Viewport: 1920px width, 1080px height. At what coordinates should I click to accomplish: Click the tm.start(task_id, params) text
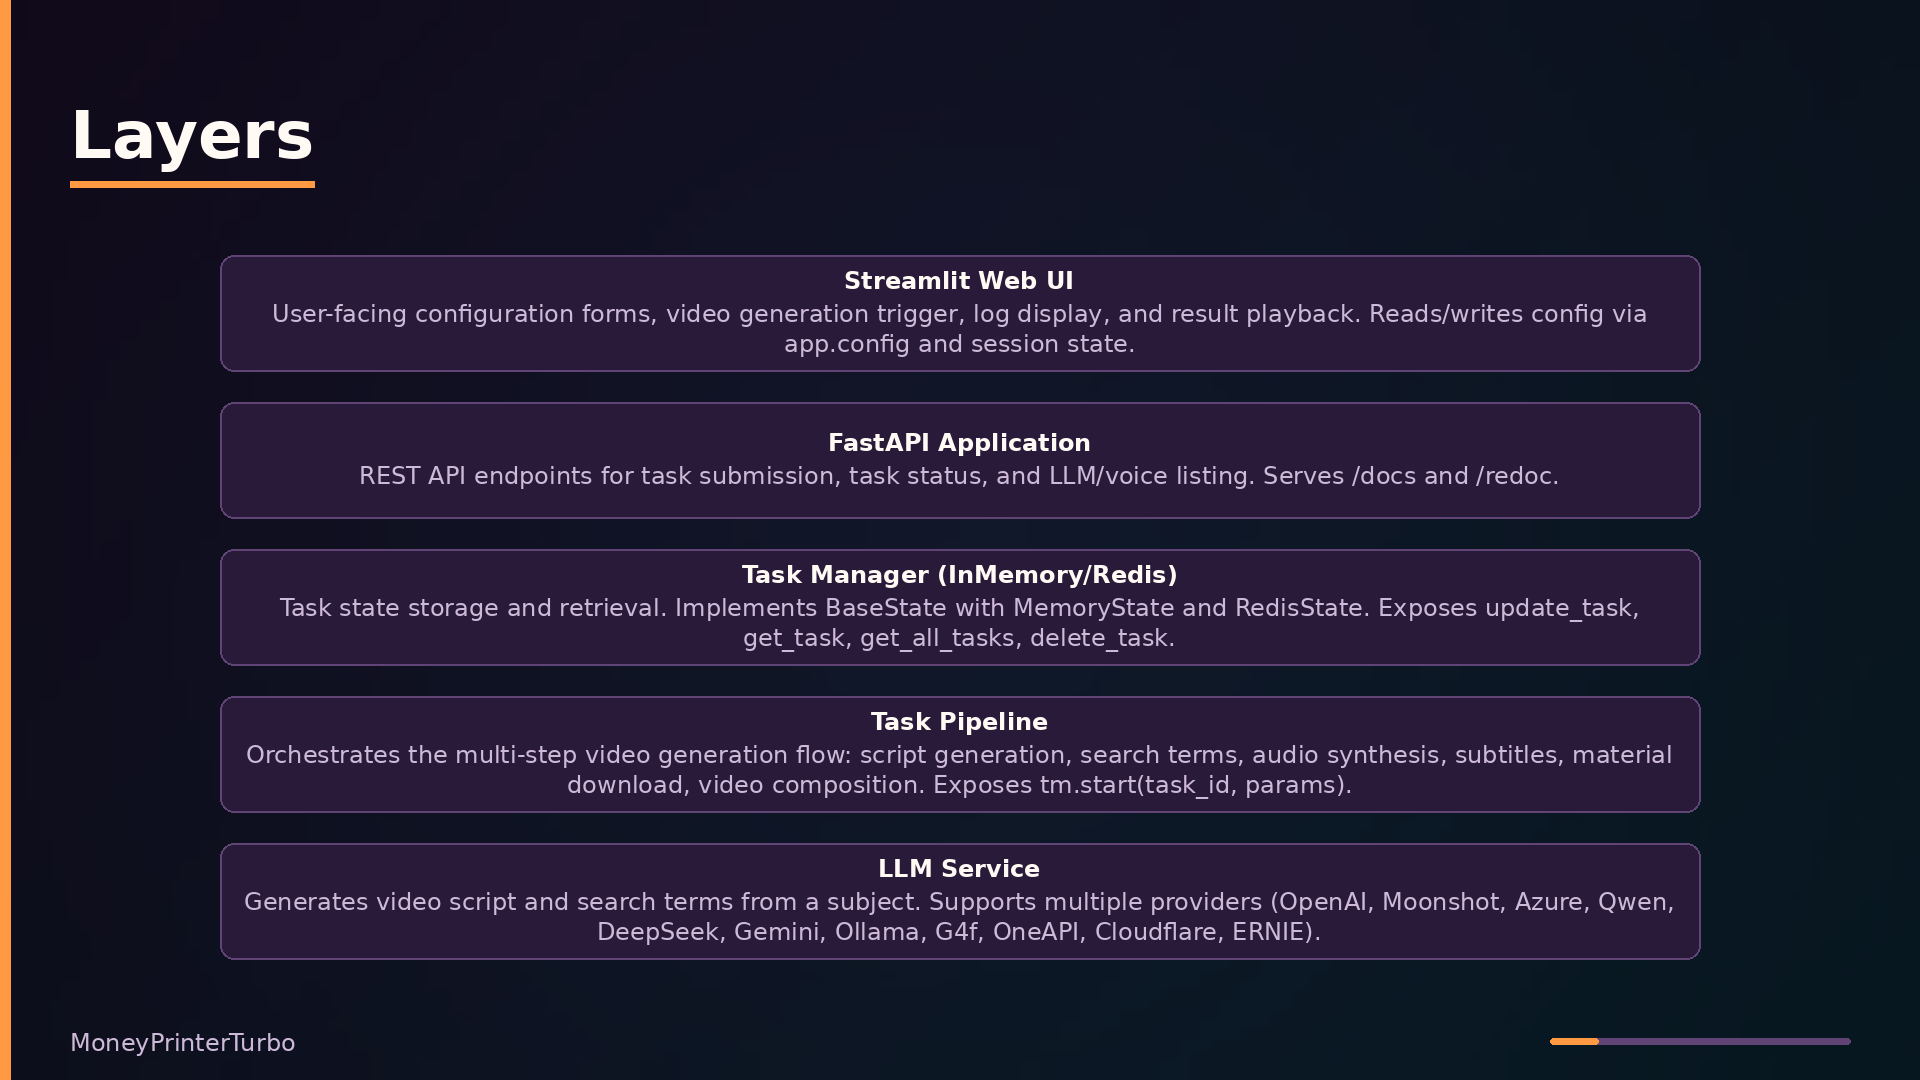pos(1195,785)
